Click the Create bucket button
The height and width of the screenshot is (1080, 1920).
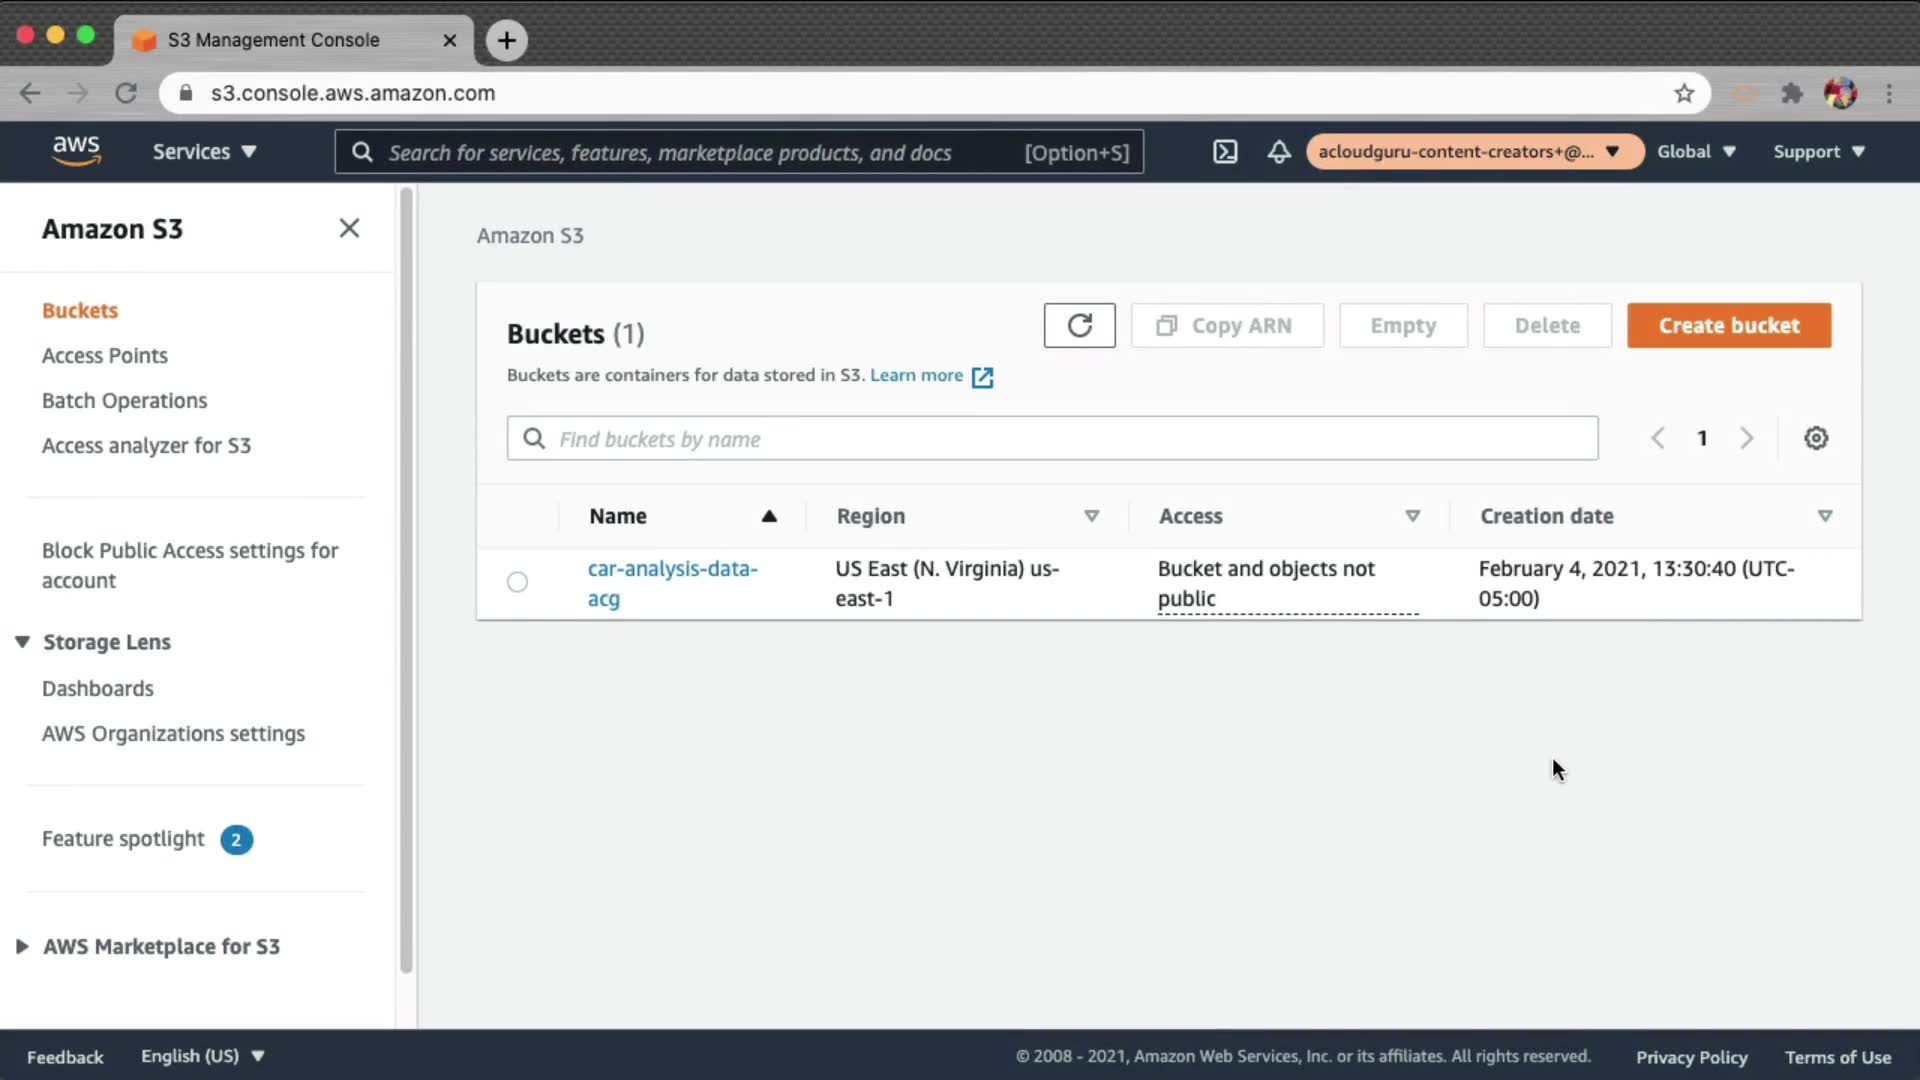click(x=1728, y=326)
